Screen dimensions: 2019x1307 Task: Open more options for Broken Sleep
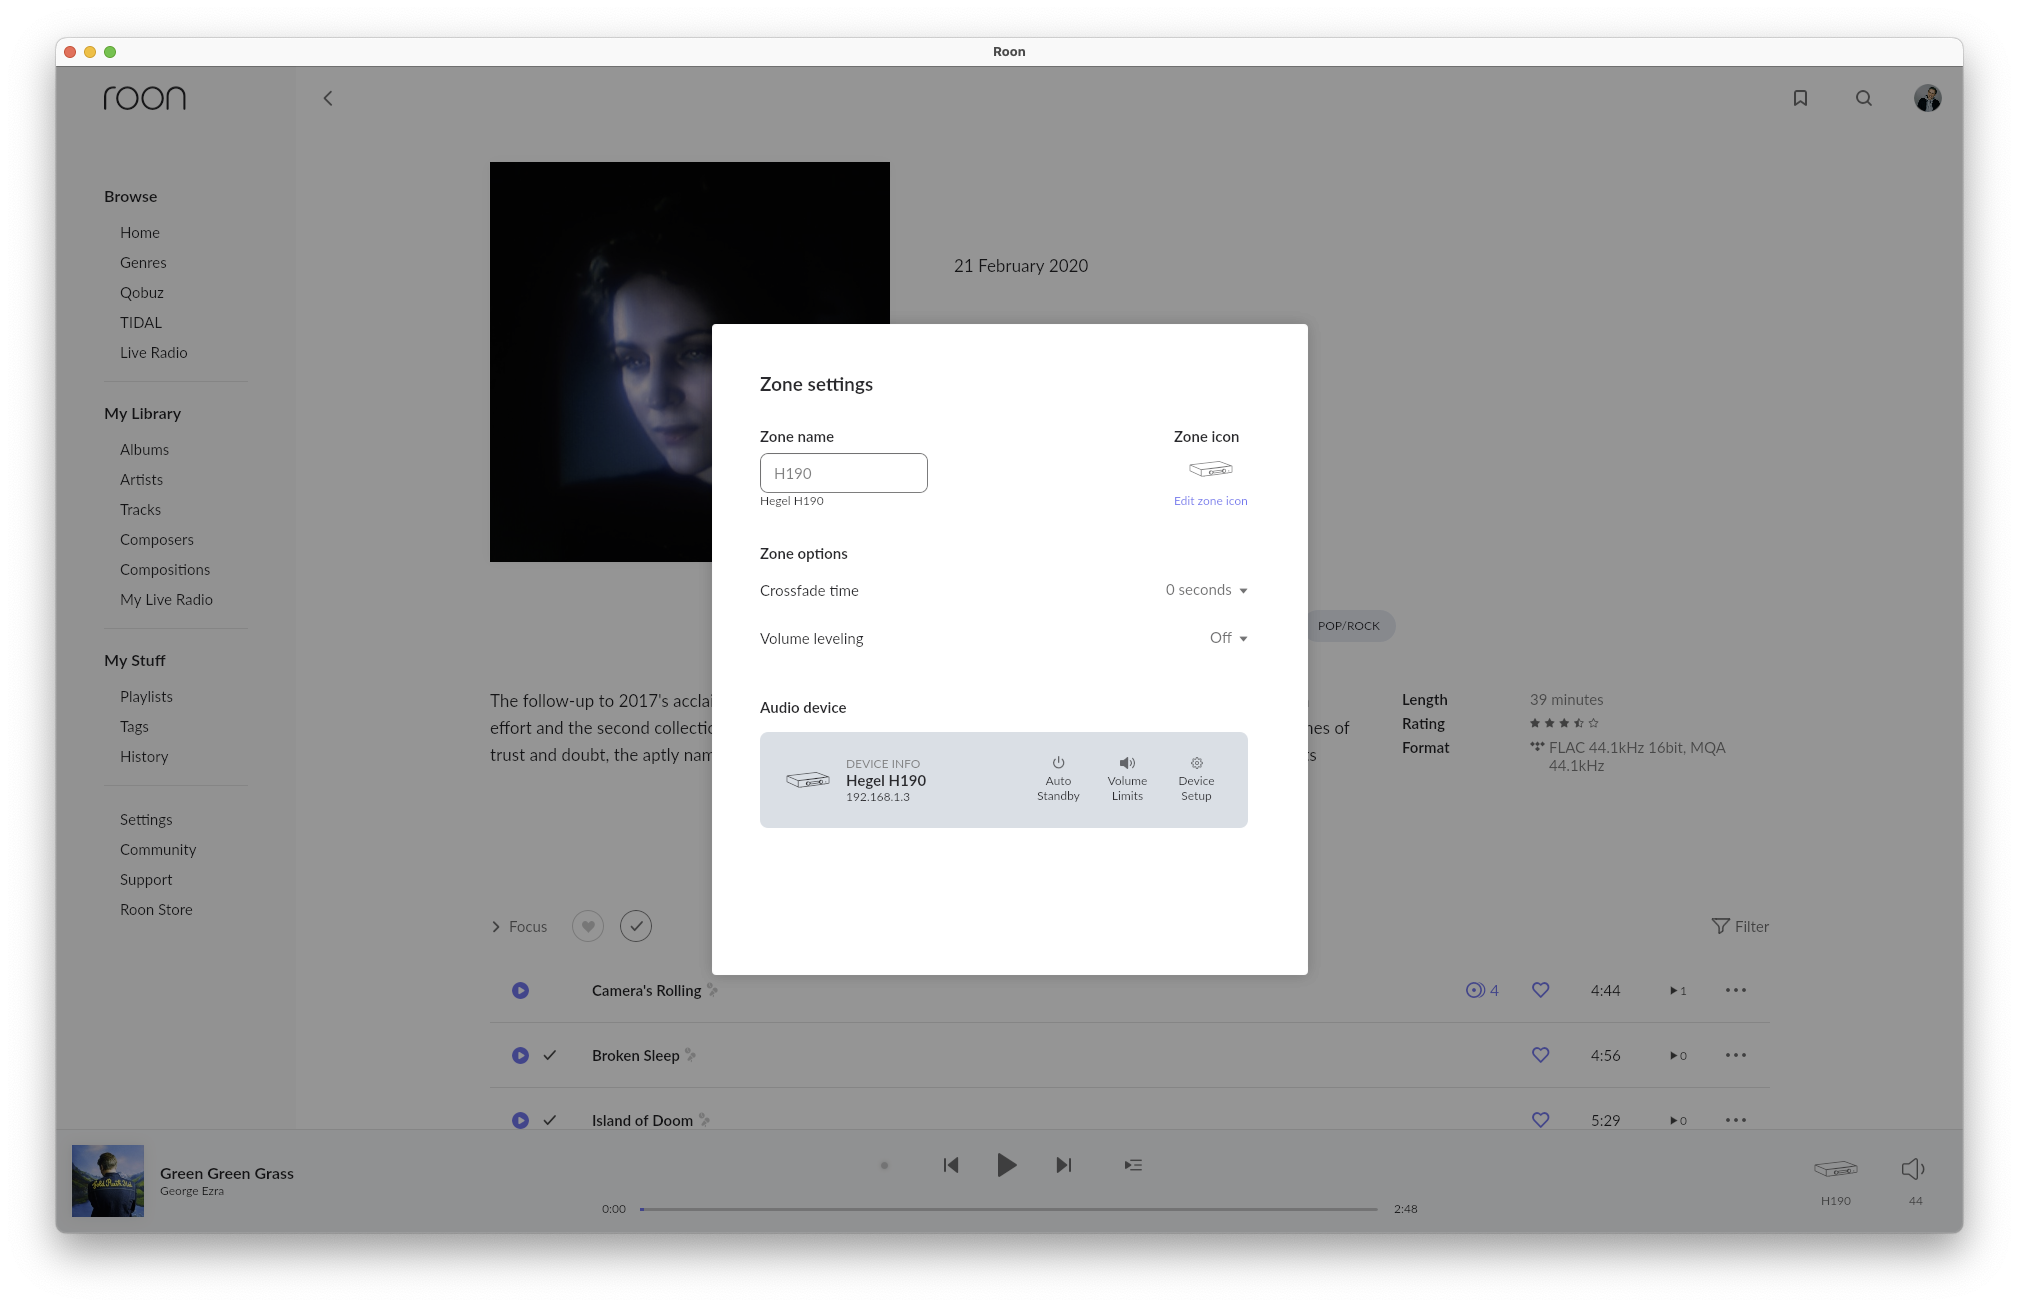[x=1736, y=1055]
